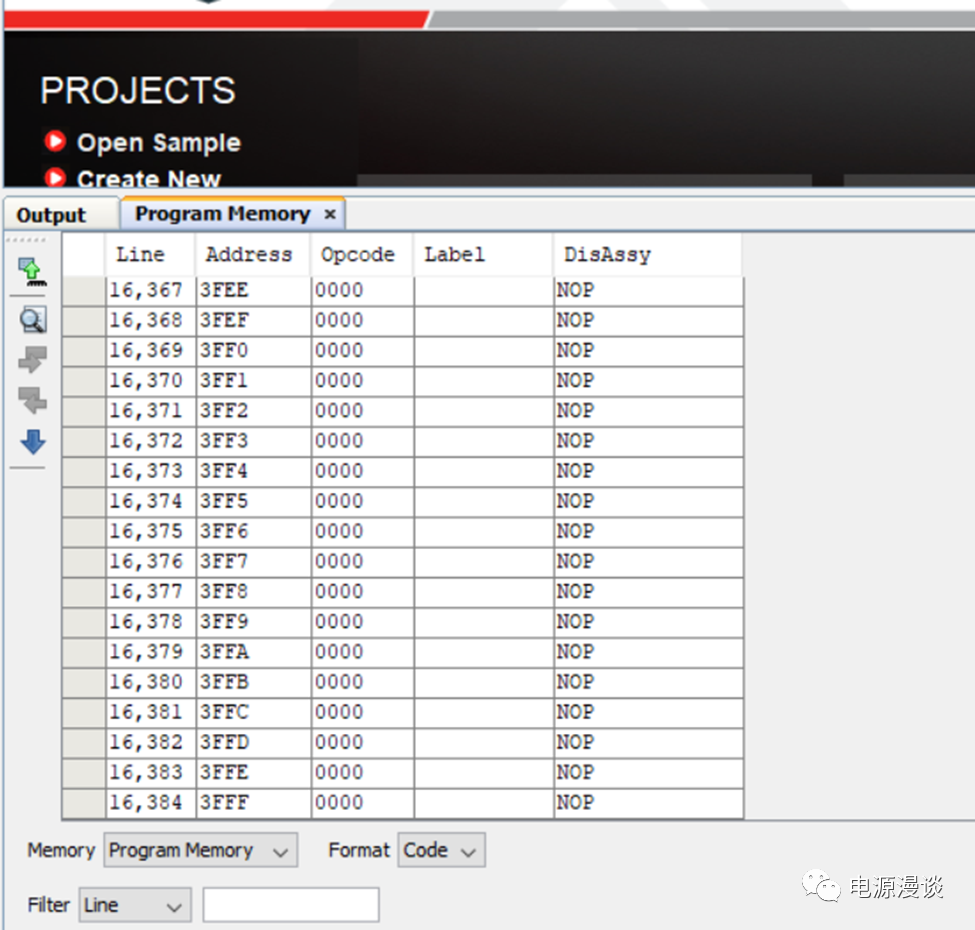The height and width of the screenshot is (930, 975).
Task: Select row with address 3FFF
Action: point(223,802)
